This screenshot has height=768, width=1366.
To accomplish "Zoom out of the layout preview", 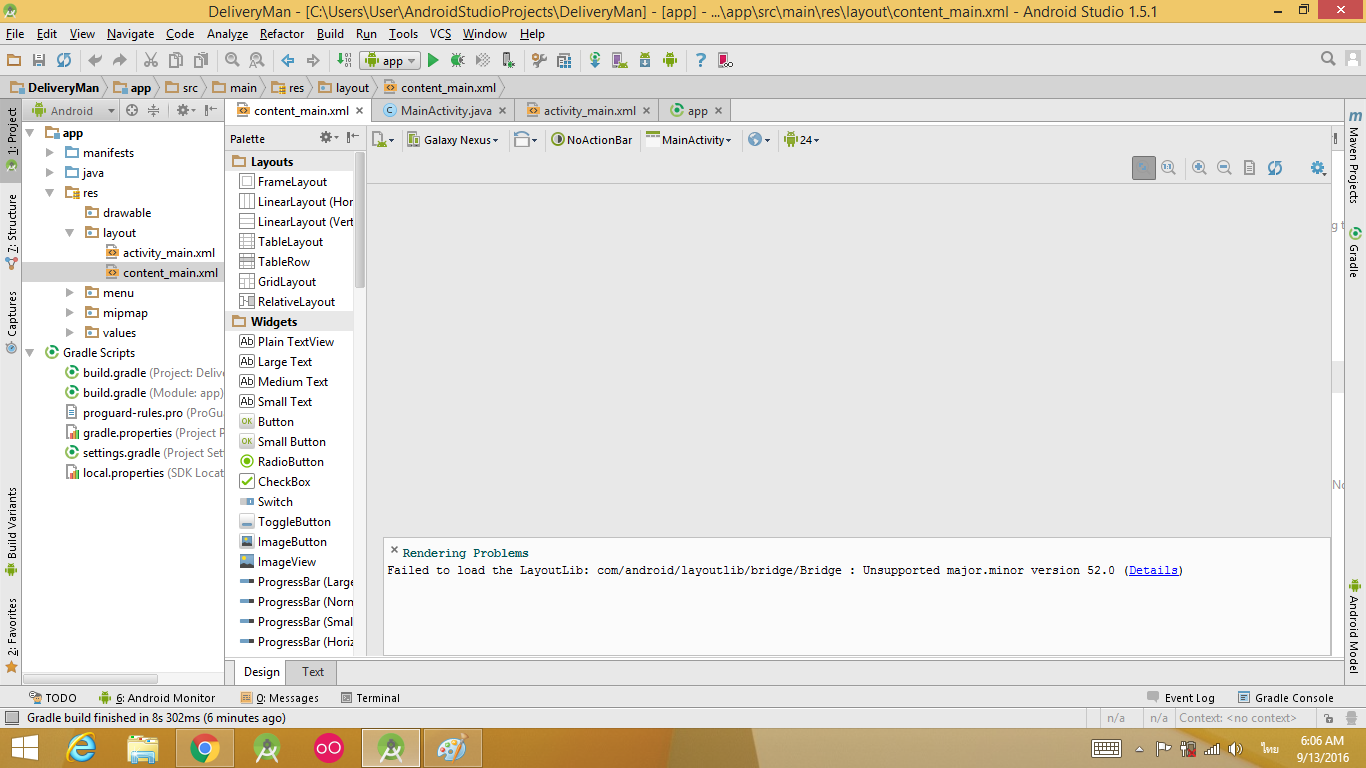I will (1224, 168).
